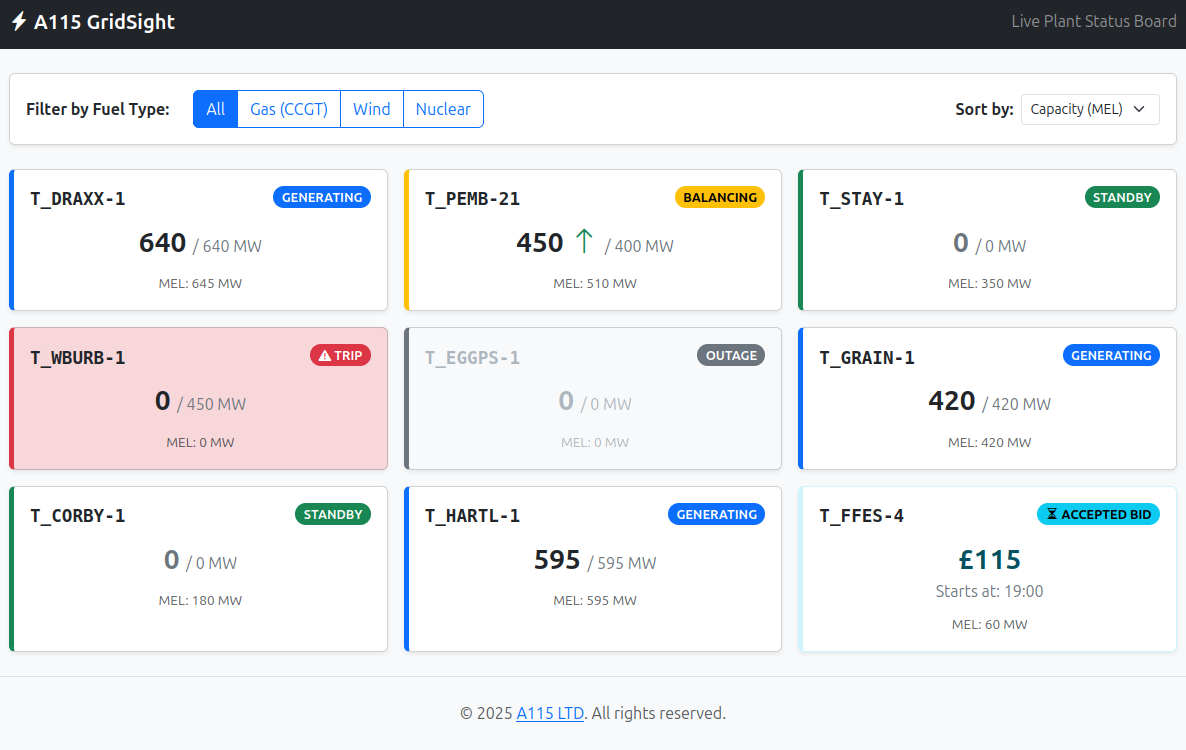Click the MEL: 510 MW label
This screenshot has height=750, width=1186.
point(595,284)
